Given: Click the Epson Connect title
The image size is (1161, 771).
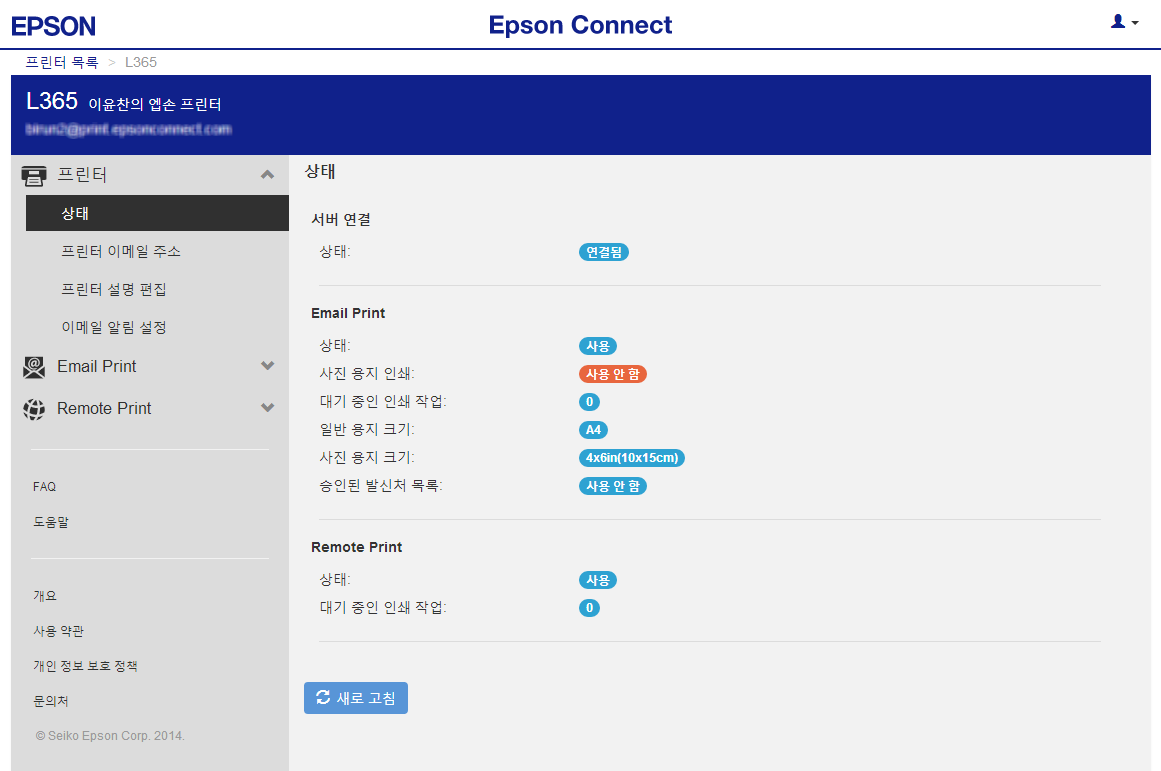Looking at the screenshot, I should 580,25.
